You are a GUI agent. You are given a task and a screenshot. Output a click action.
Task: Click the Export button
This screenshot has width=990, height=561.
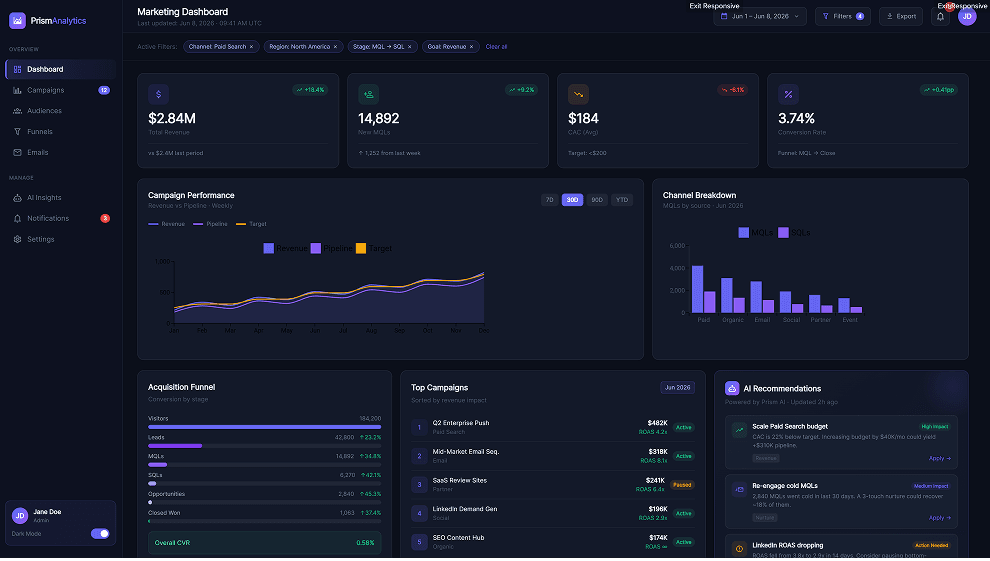901,16
